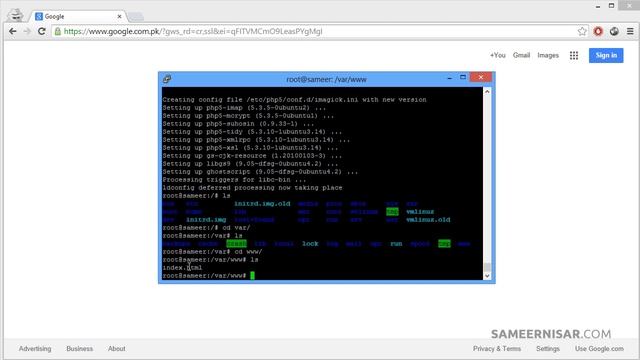
Task: Close the root@sameer terminal window
Action: click(481, 77)
